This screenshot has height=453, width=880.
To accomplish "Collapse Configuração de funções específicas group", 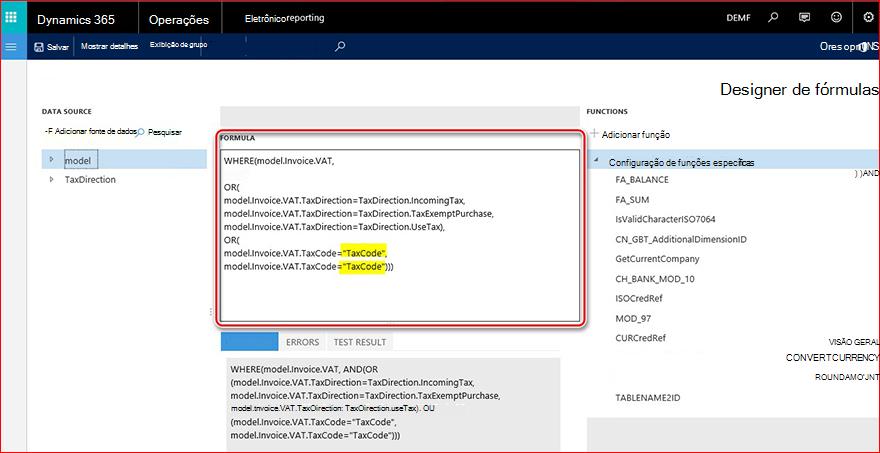I will (595, 162).
